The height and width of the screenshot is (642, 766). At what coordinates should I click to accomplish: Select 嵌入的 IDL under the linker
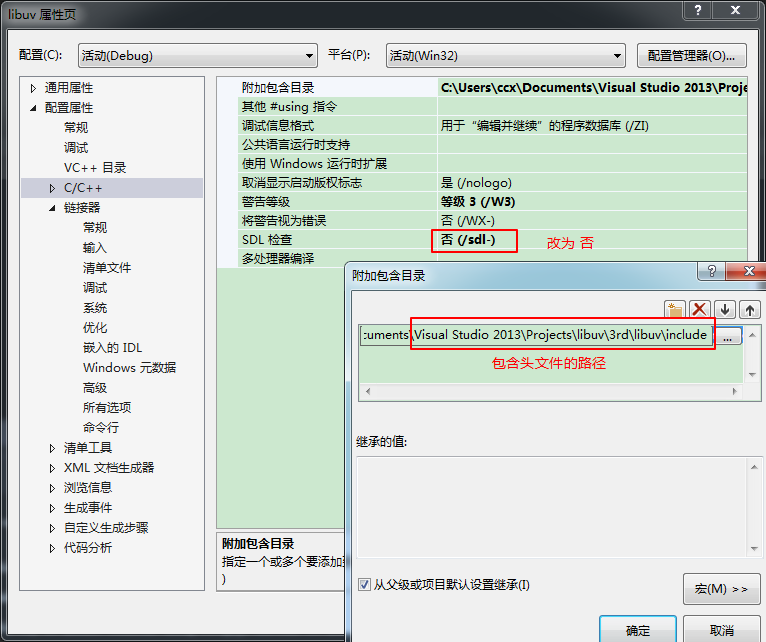coord(112,348)
